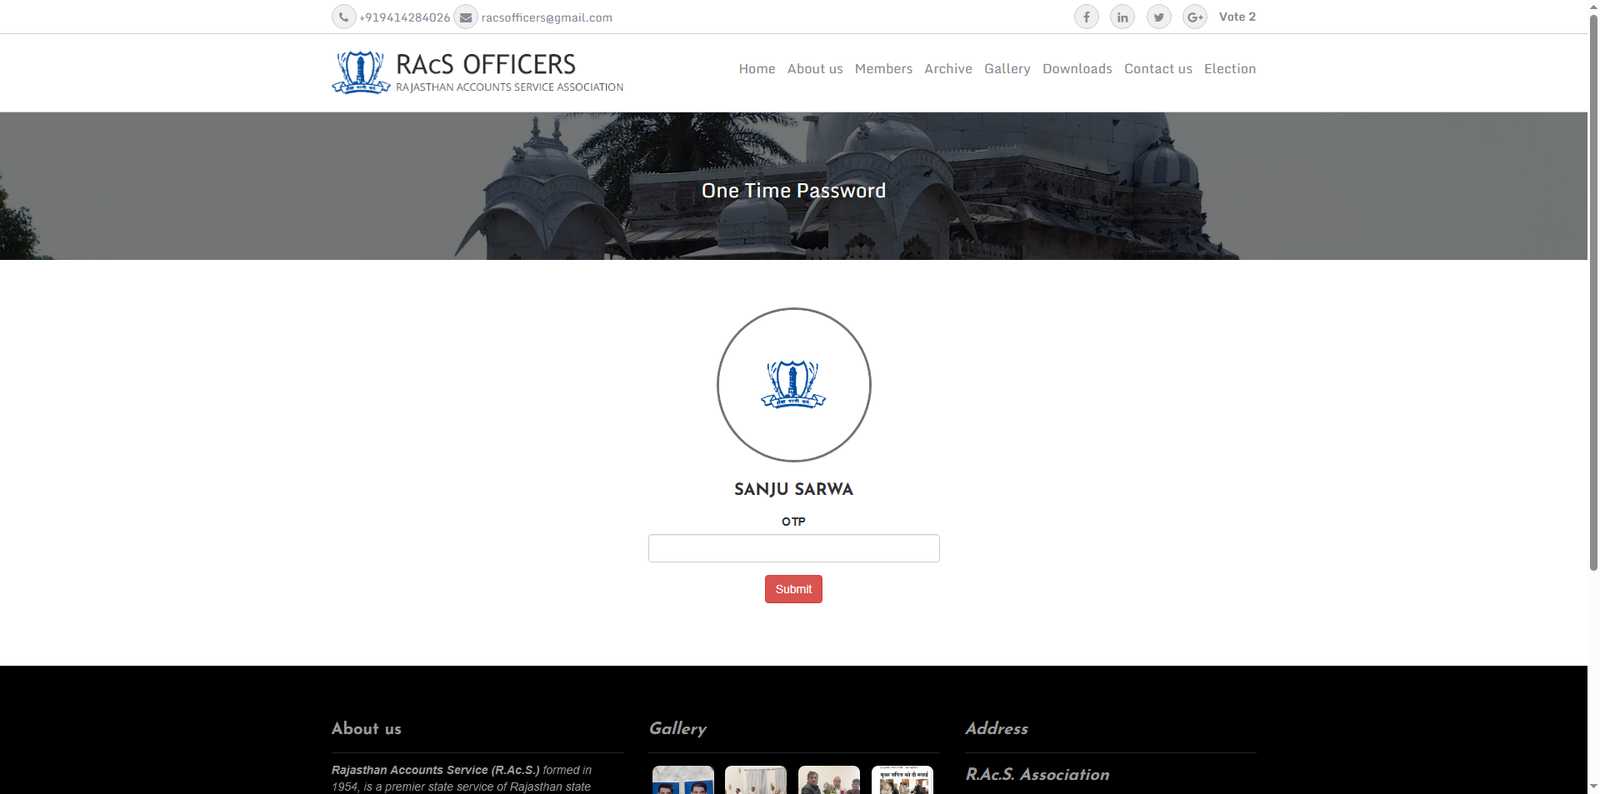Click the footer About us heading
The width and height of the screenshot is (1600, 794).
tap(367, 729)
